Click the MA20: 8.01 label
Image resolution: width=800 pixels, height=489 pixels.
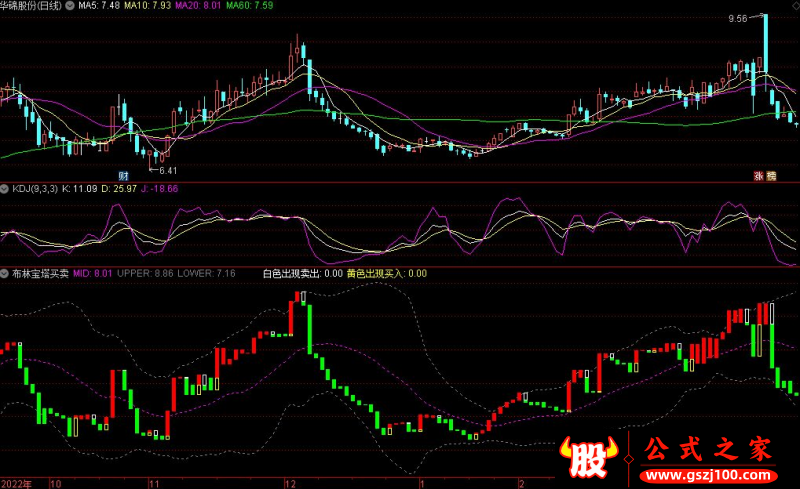click(x=198, y=6)
